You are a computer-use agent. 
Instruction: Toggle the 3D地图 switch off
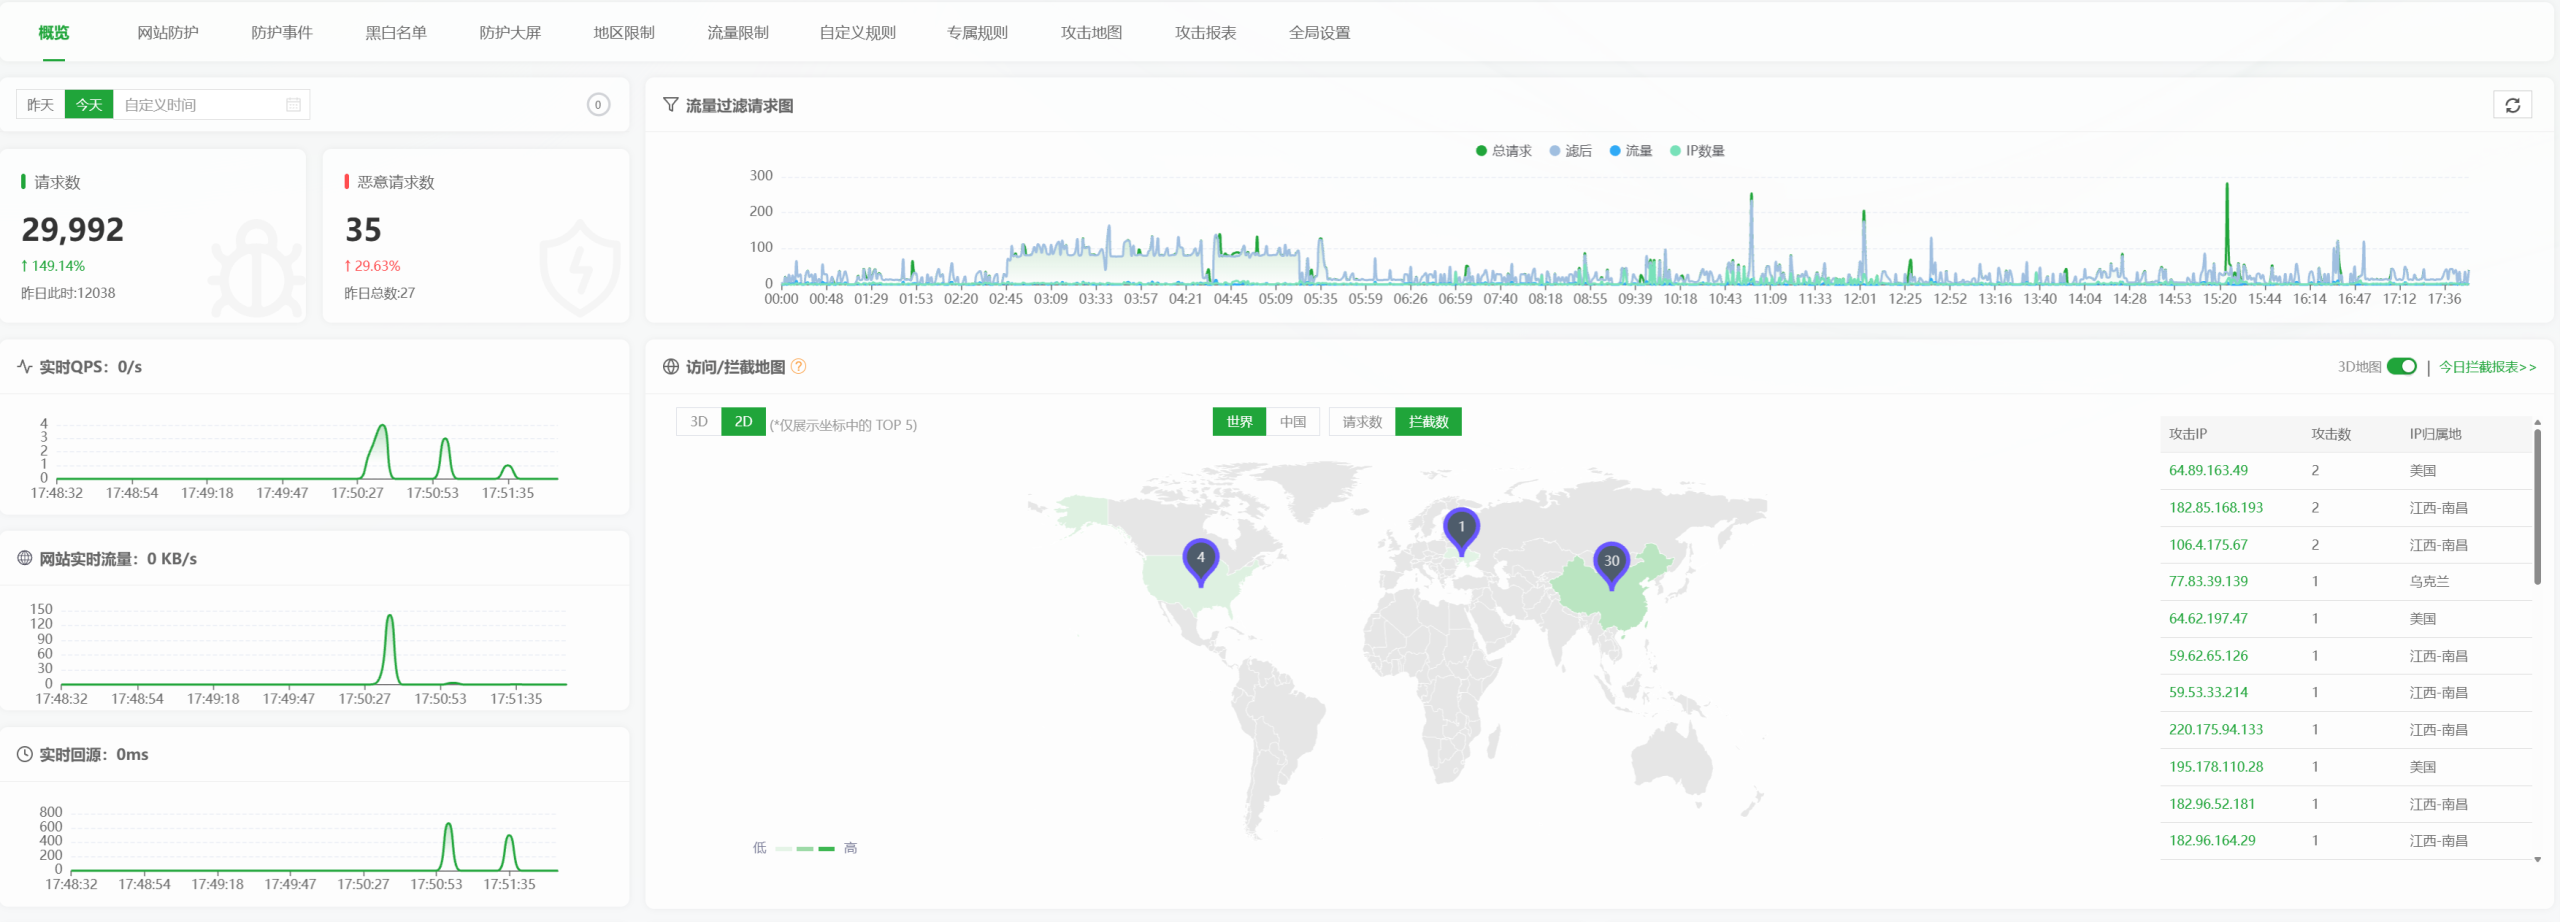pyautogui.click(x=2401, y=367)
